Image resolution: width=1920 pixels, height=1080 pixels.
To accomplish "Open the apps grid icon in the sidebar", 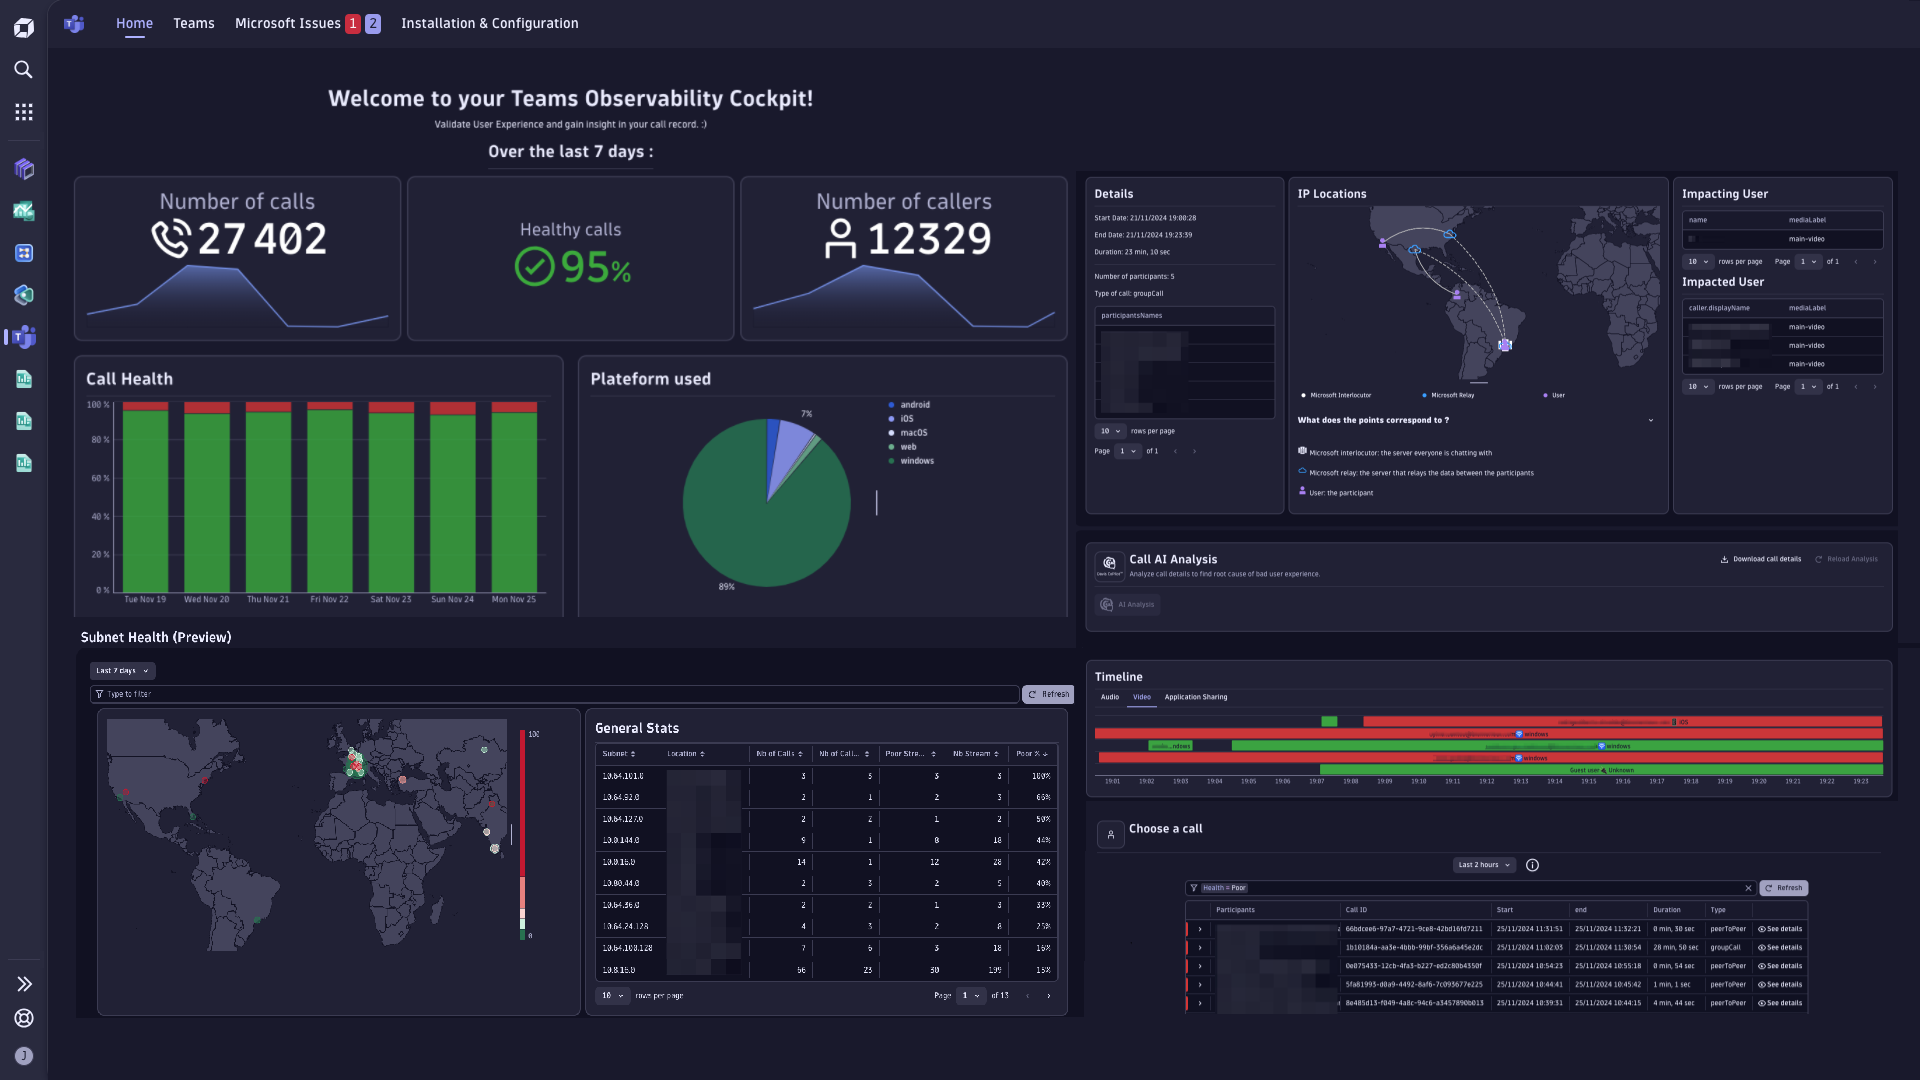I will pos(23,111).
